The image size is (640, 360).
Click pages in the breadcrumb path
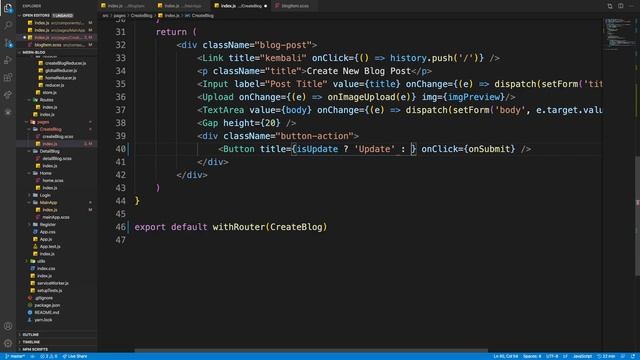pos(120,16)
